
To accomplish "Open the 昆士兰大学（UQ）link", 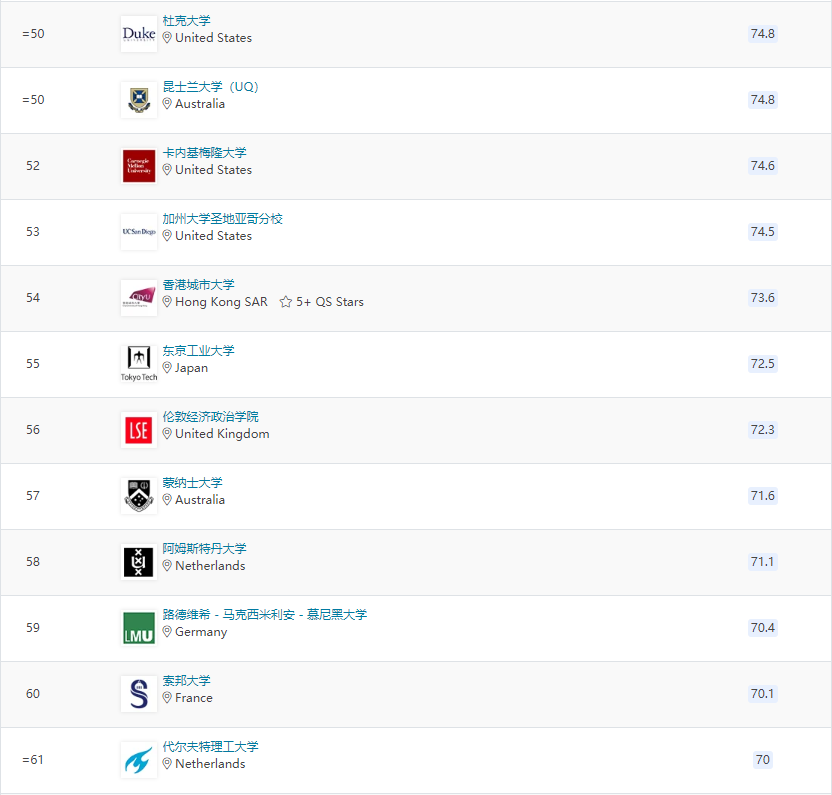I will tap(211, 87).
